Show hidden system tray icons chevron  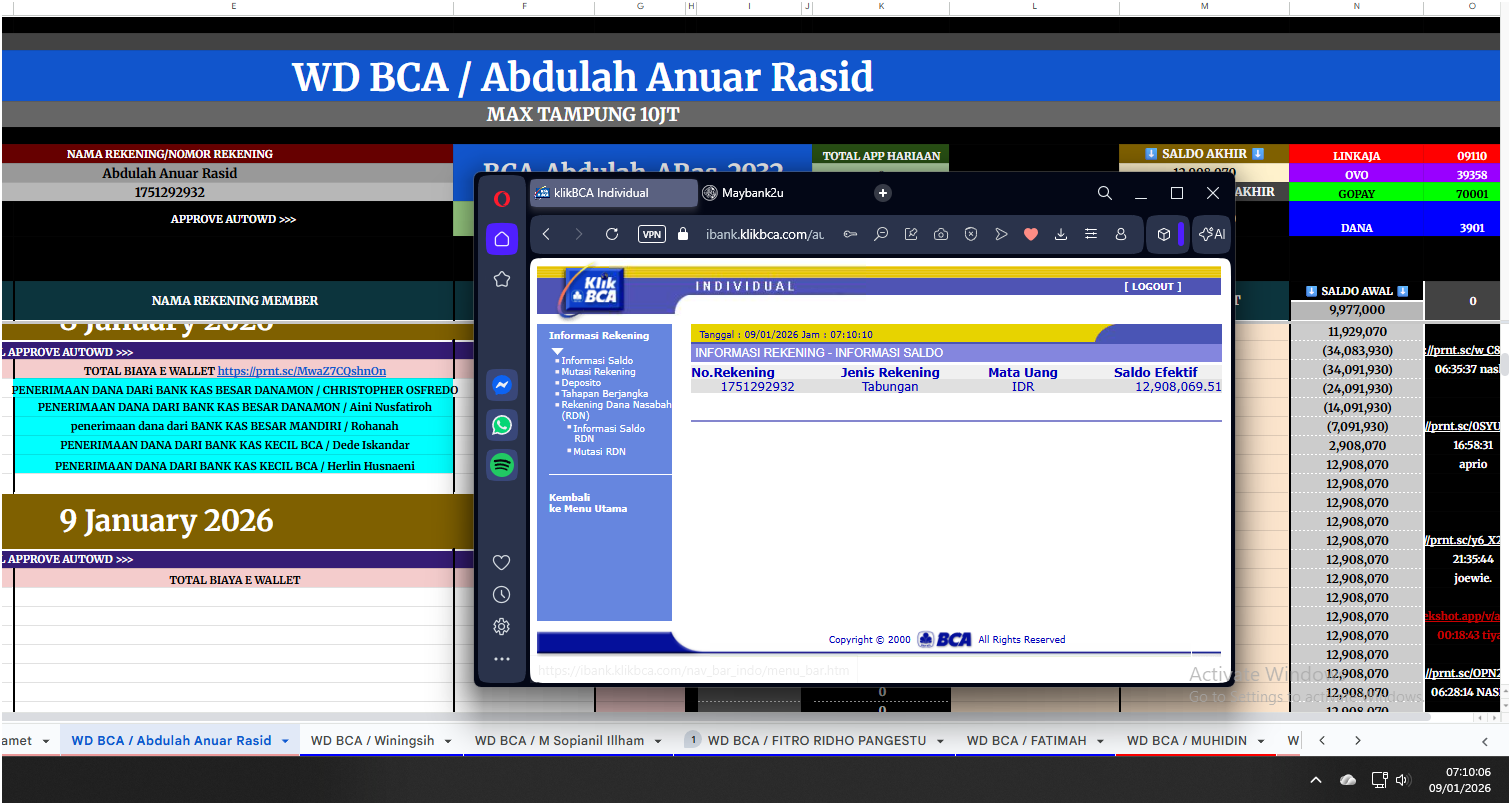1316,780
